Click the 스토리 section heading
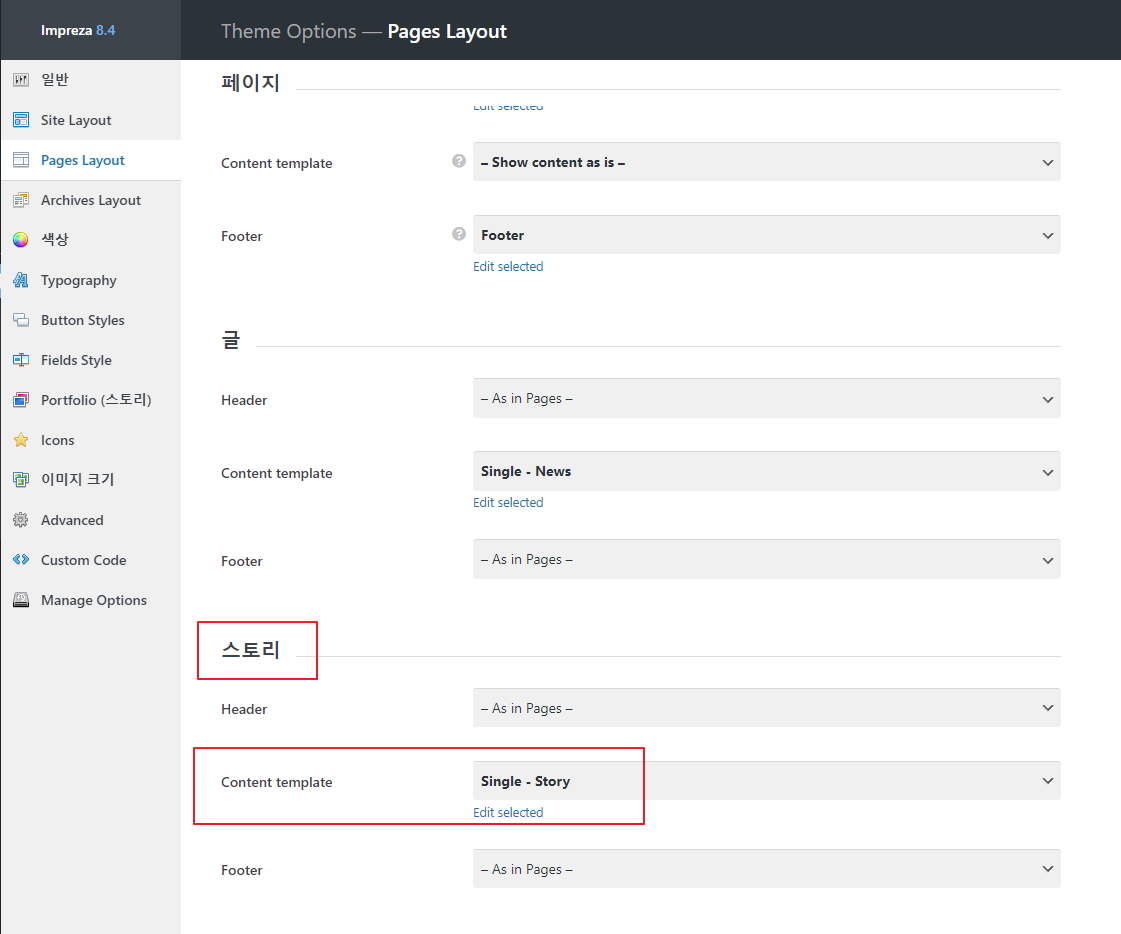Image resolution: width=1121 pixels, height=934 pixels. pos(250,649)
